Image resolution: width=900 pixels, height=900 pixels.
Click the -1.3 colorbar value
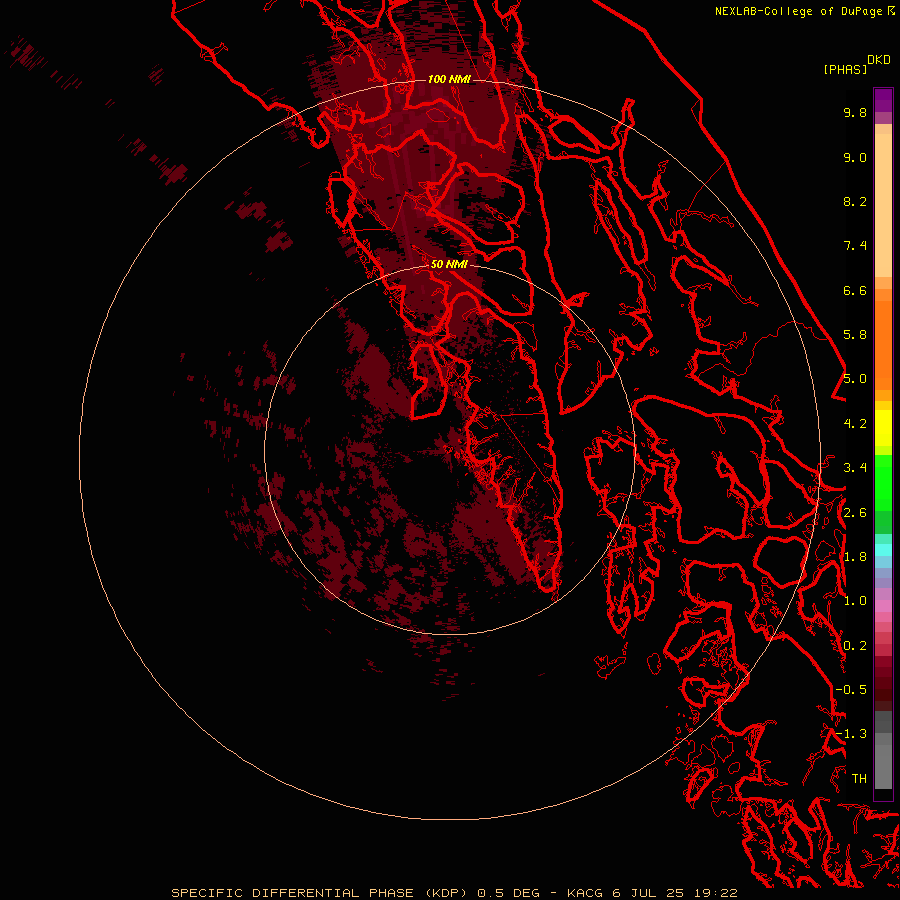pyautogui.click(x=851, y=734)
